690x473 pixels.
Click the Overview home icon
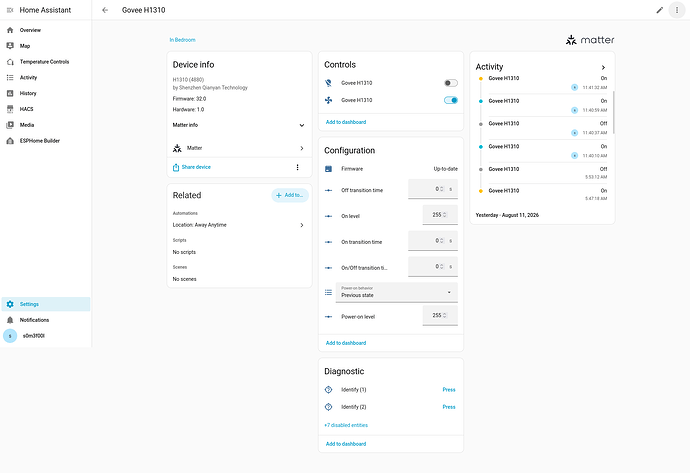tap(10, 30)
